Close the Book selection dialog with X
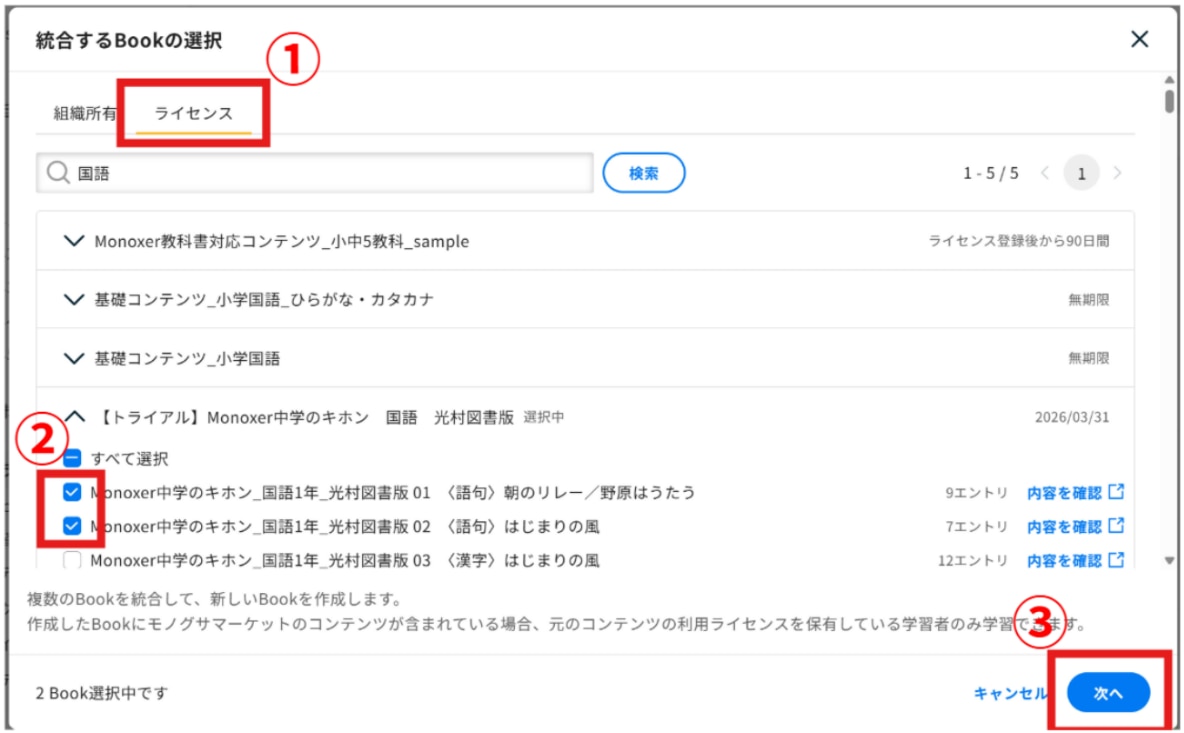 [1139, 40]
